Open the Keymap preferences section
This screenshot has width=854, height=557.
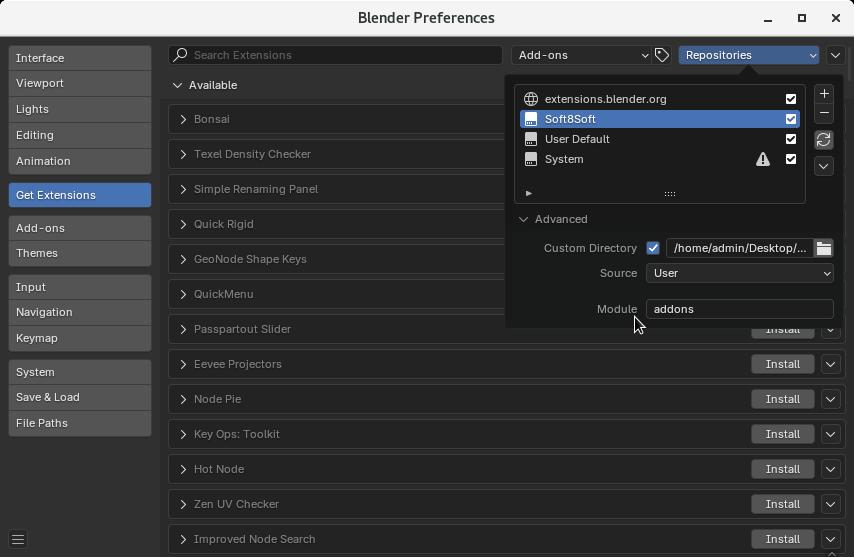click(80, 338)
